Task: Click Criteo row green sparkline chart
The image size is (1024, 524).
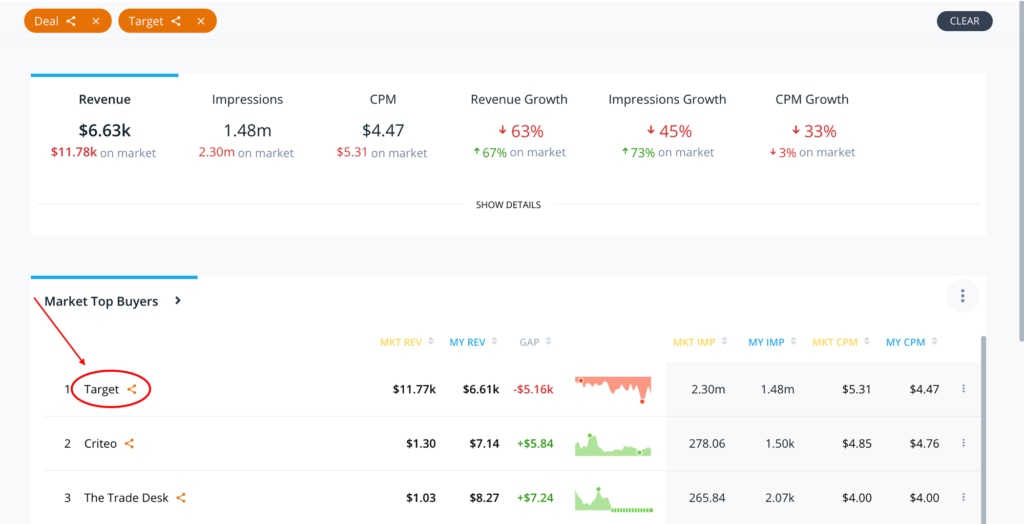Action: pyautogui.click(x=613, y=444)
